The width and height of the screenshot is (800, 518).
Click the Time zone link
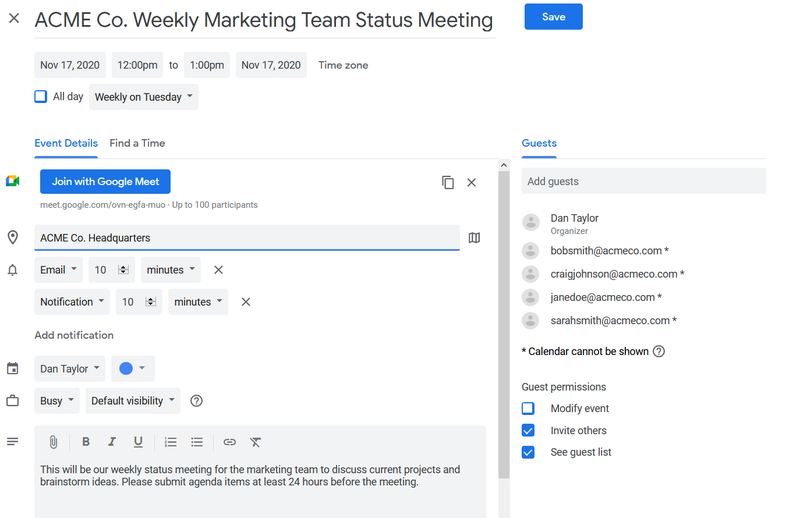[x=343, y=65]
